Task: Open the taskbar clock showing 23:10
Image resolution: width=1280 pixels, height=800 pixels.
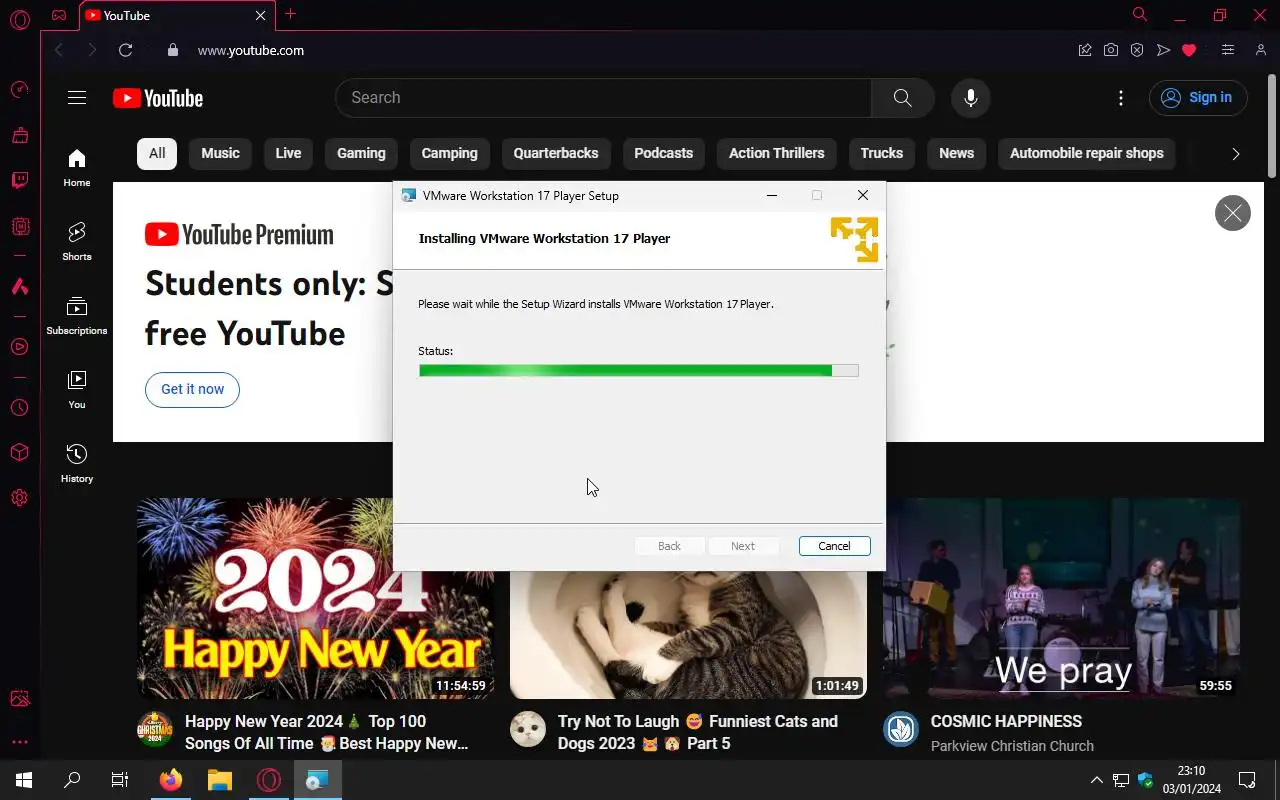Action: click(1191, 780)
